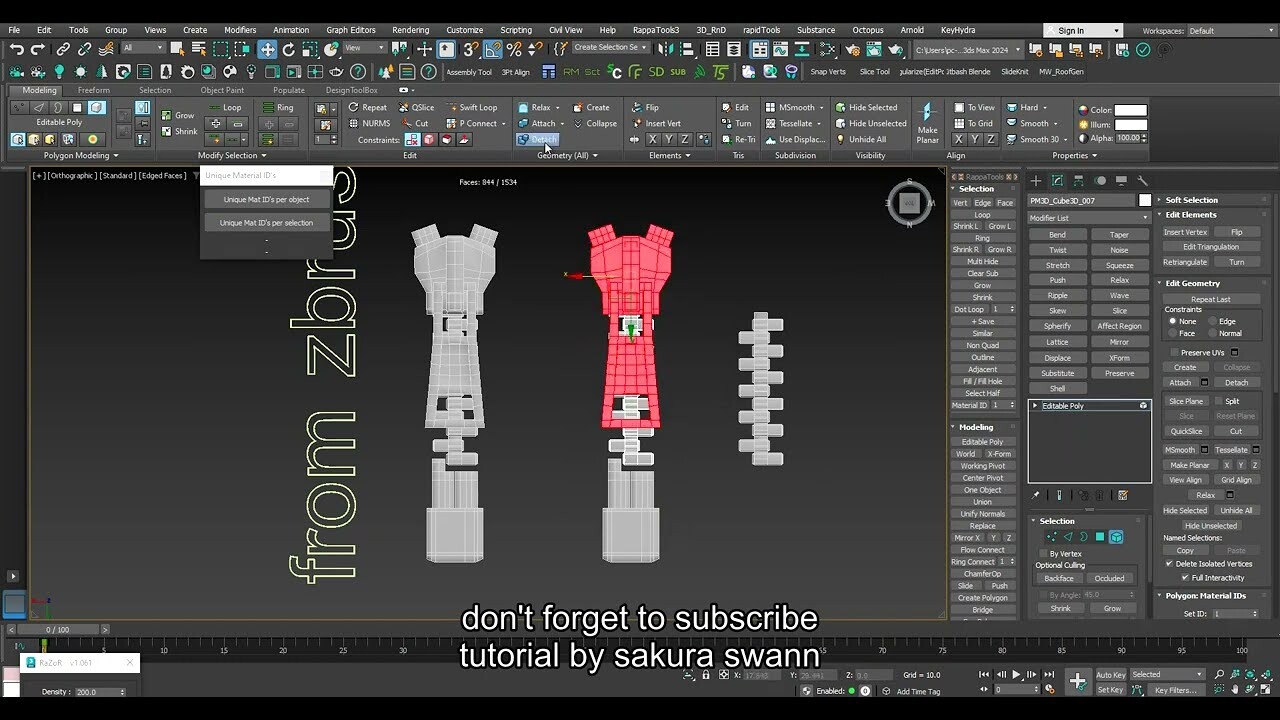
Task: Enable Polygon sub-object mode in Selection rollout
Action: click(x=1100, y=535)
